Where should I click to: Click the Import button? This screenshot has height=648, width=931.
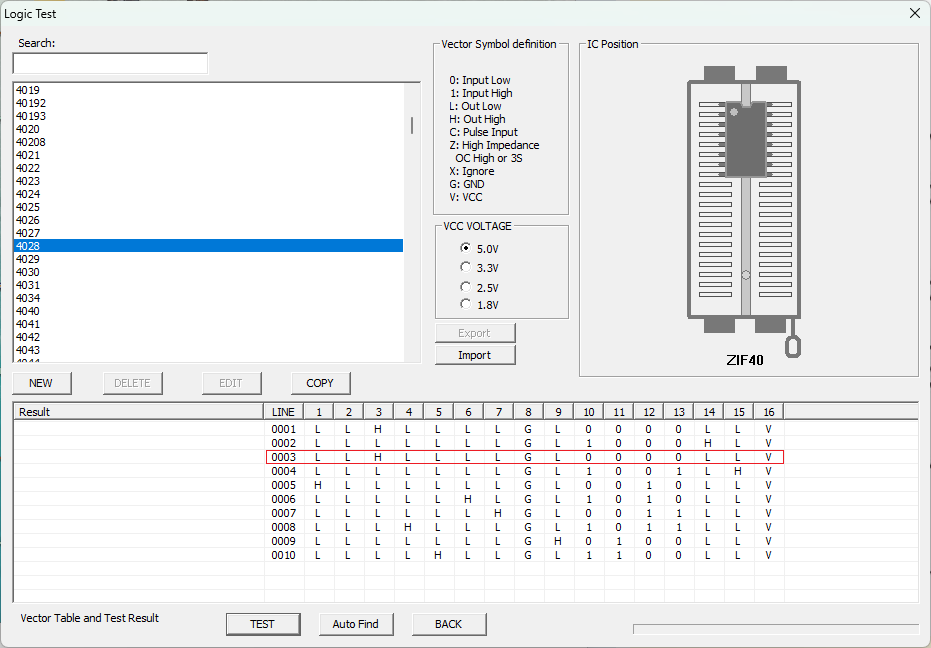coord(475,355)
